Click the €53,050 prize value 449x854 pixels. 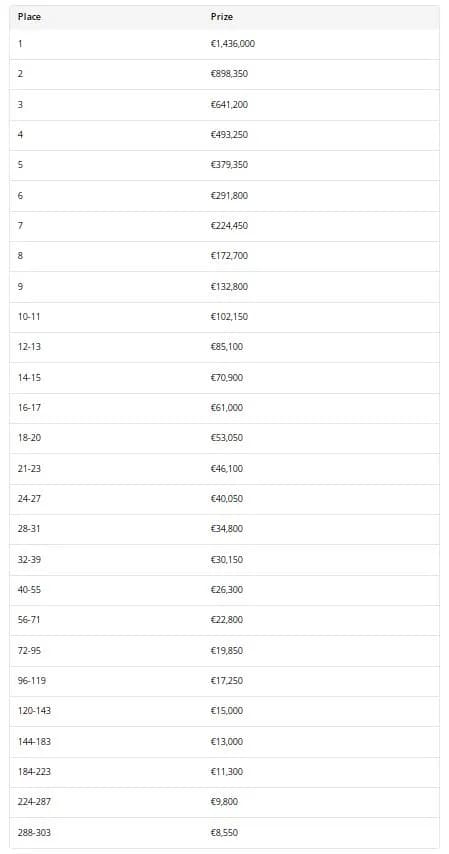(x=227, y=438)
